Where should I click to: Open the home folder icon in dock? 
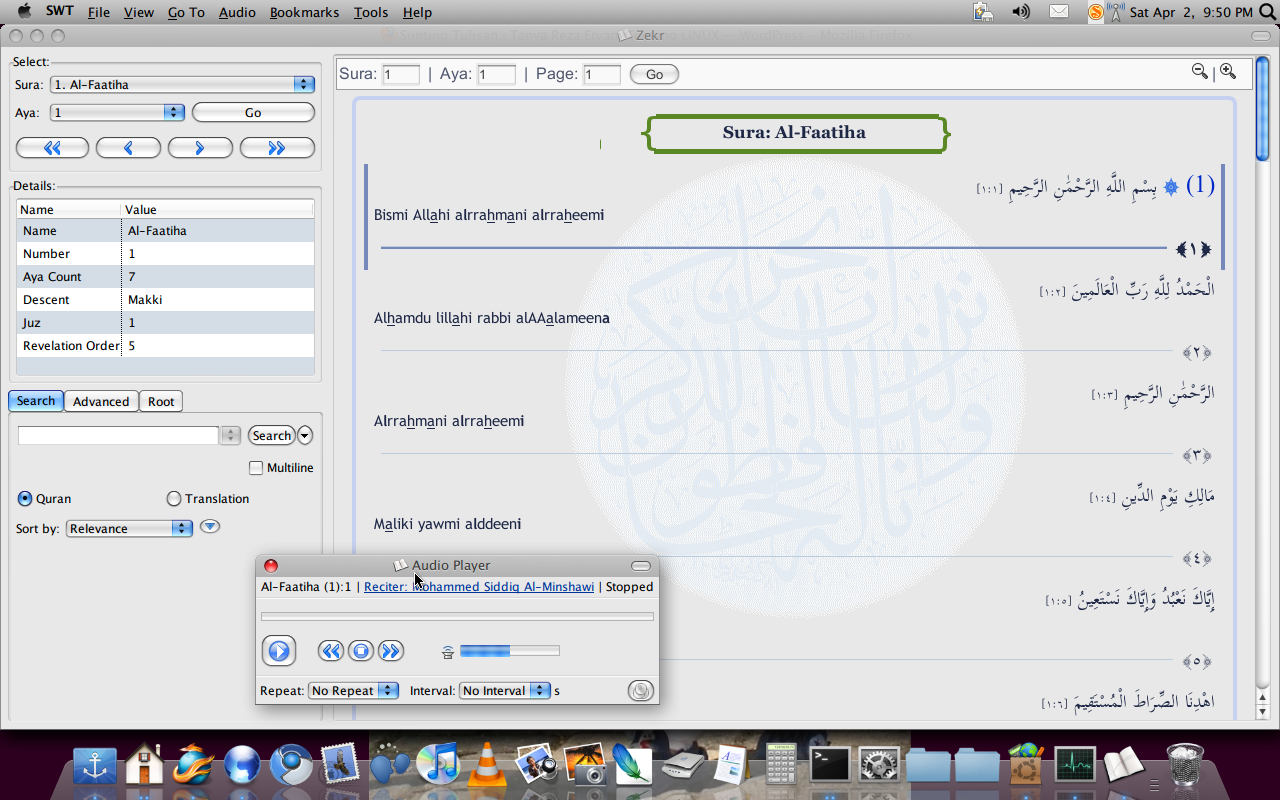pos(145,765)
